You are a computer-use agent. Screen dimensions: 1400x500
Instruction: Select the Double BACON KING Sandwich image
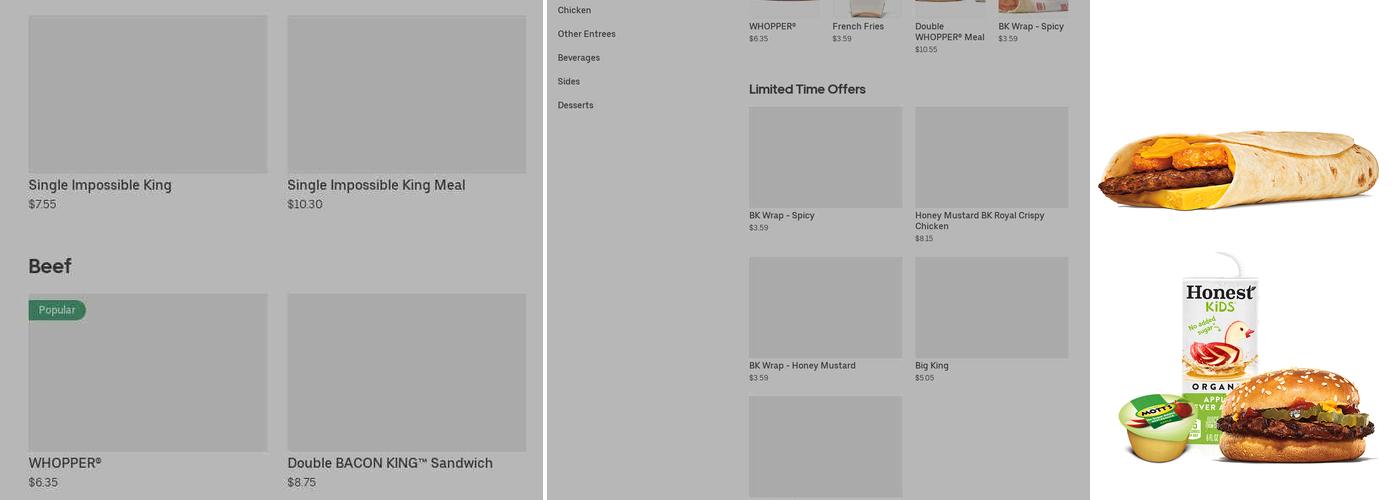[x=406, y=372]
